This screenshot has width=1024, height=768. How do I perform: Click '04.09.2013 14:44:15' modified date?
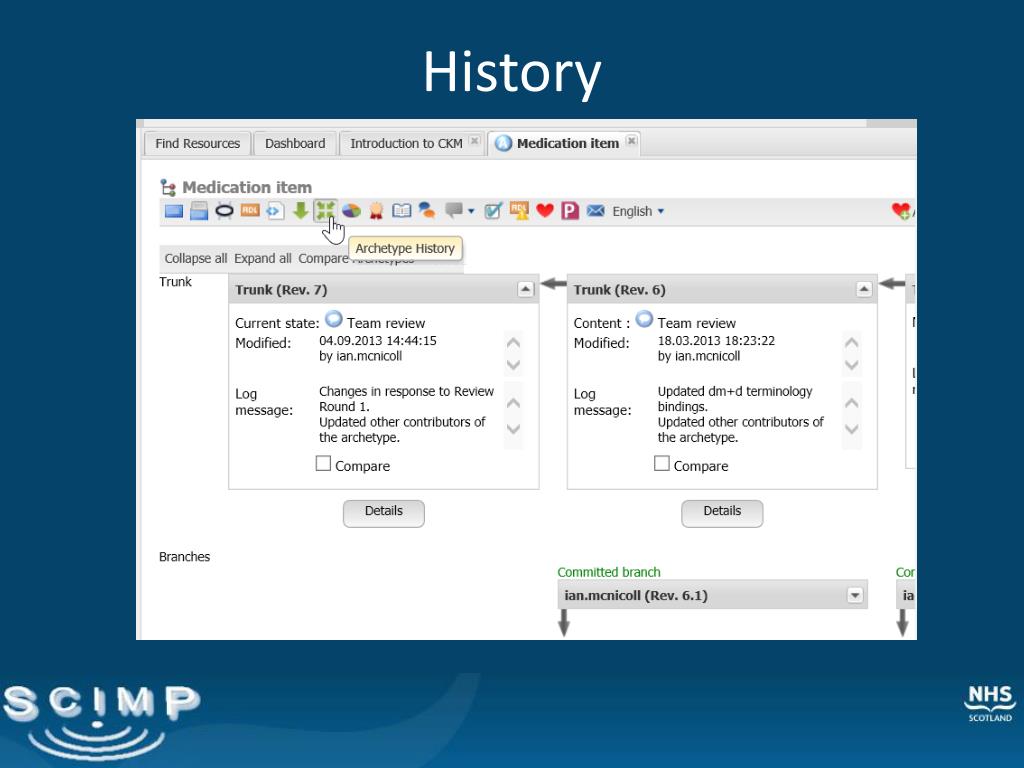point(377,341)
